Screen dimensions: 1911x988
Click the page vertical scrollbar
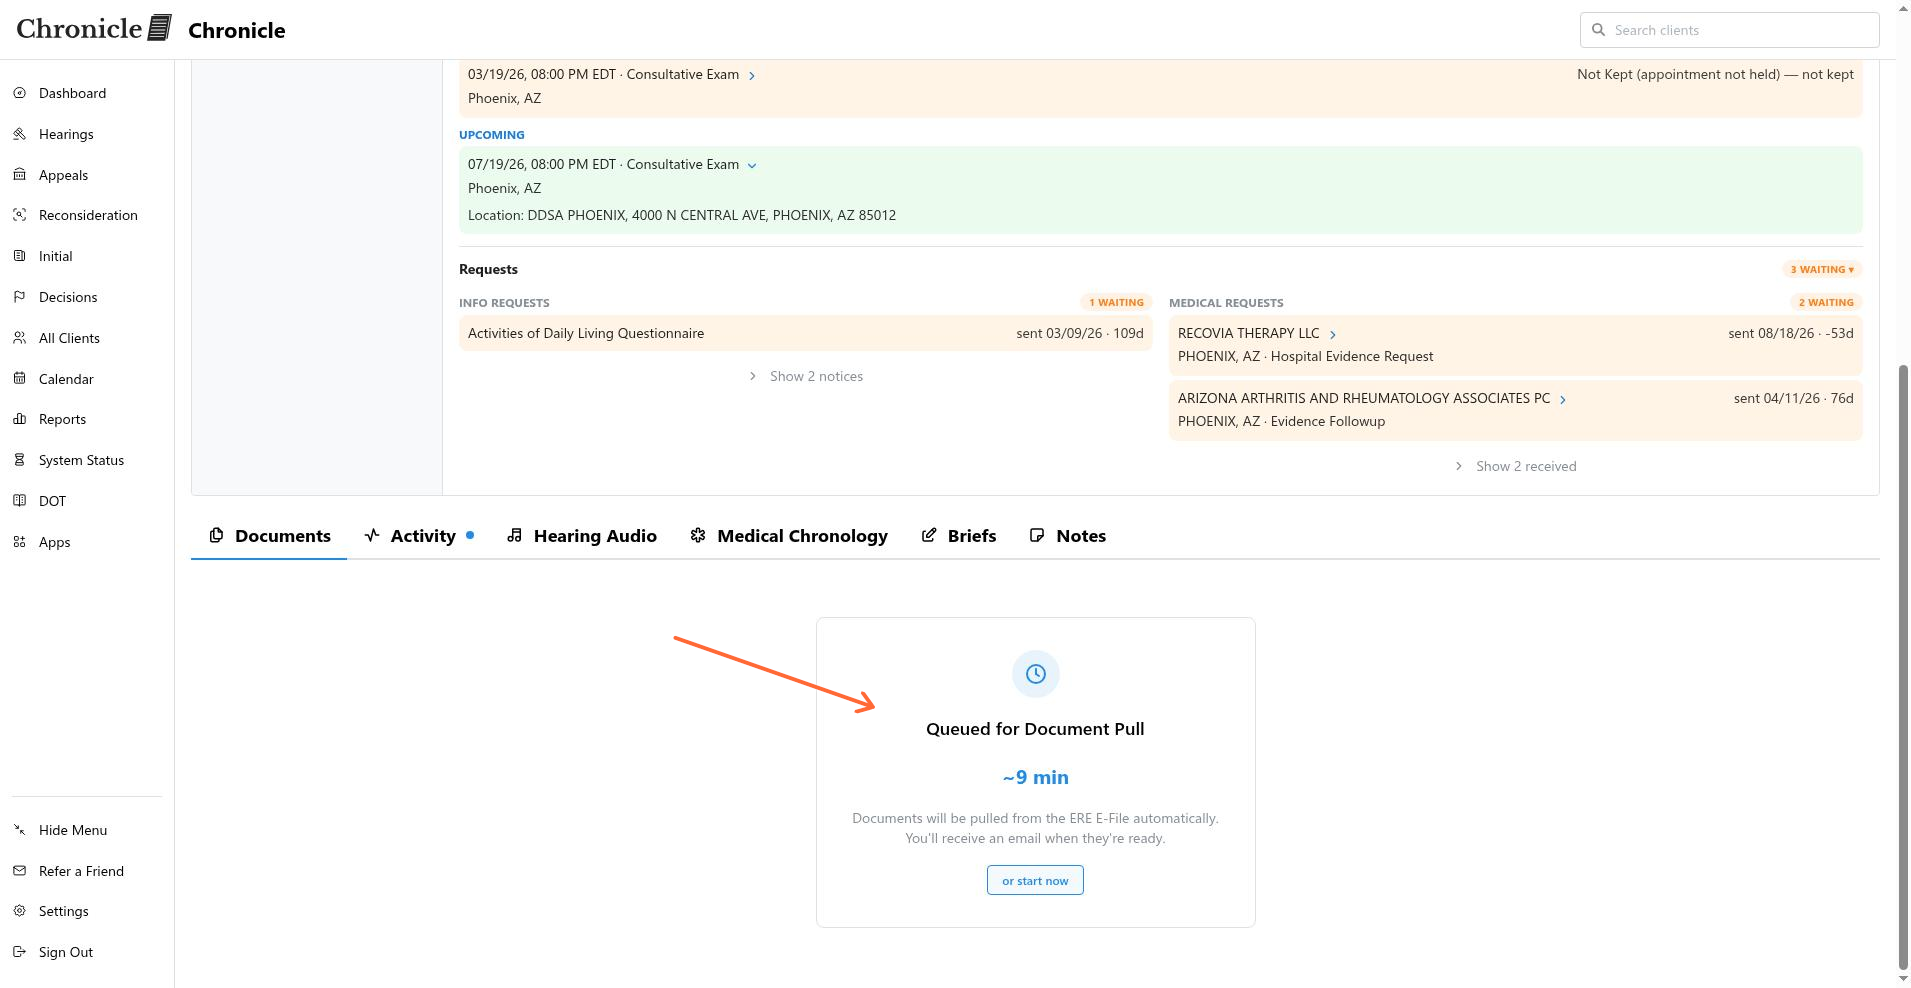[1904, 666]
